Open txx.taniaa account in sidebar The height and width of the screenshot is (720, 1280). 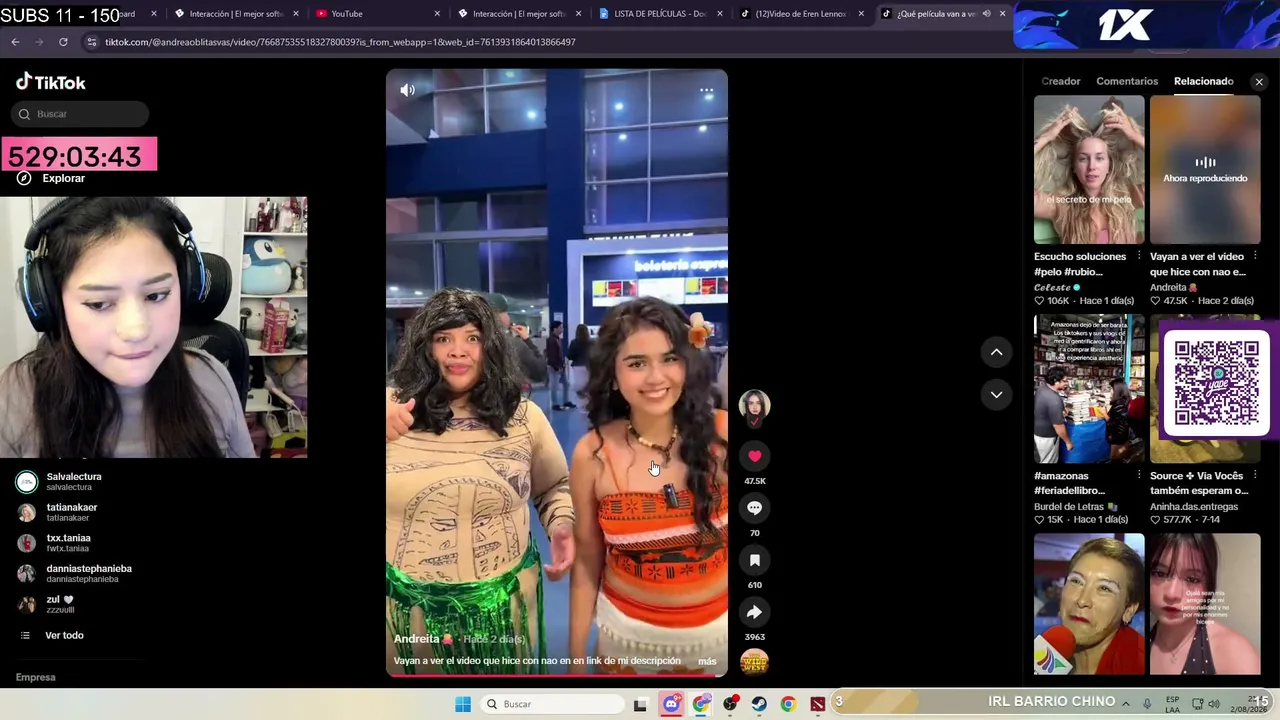(x=68, y=543)
